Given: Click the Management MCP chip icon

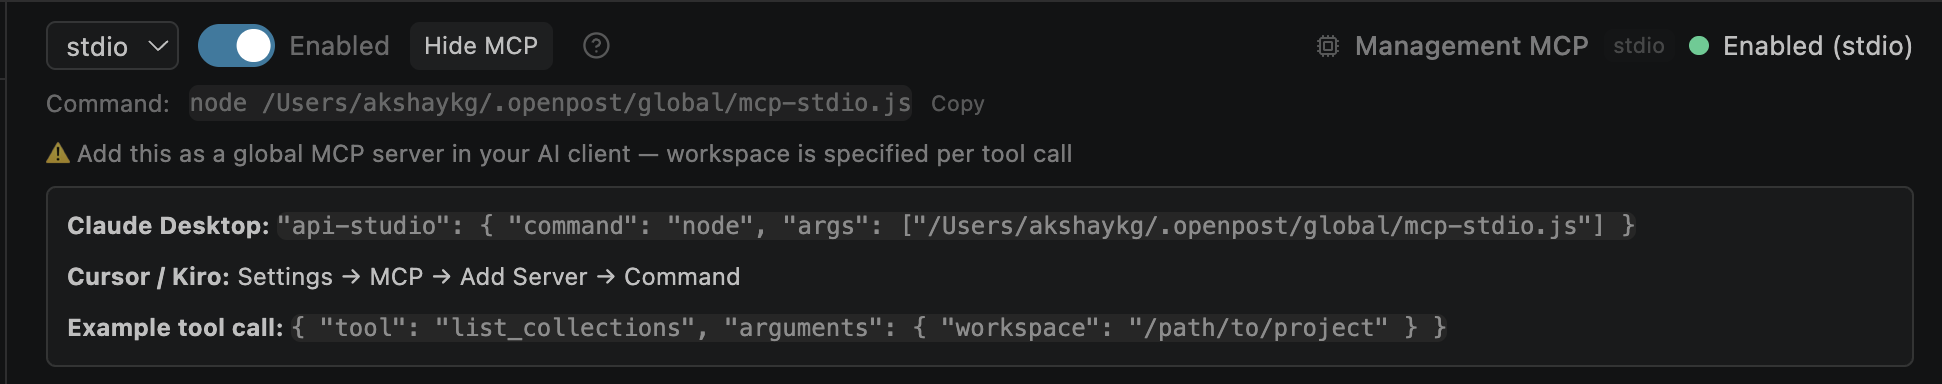Looking at the screenshot, I should [1328, 46].
